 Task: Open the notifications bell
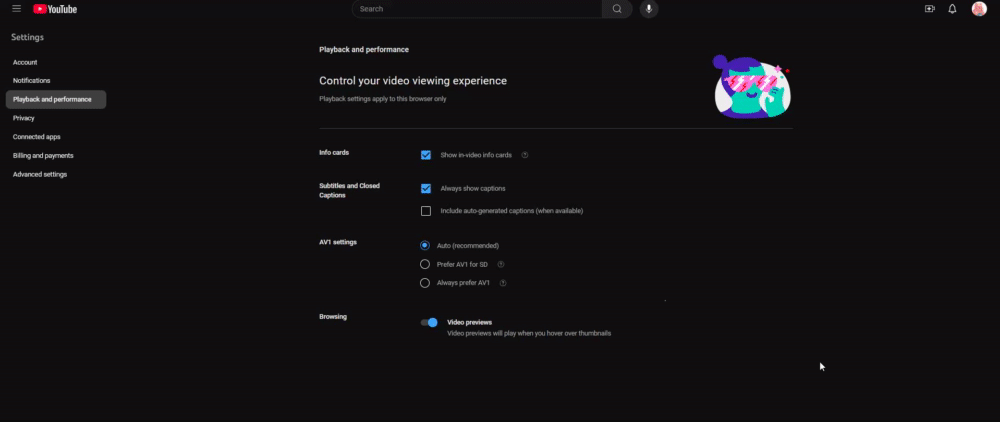[952, 9]
